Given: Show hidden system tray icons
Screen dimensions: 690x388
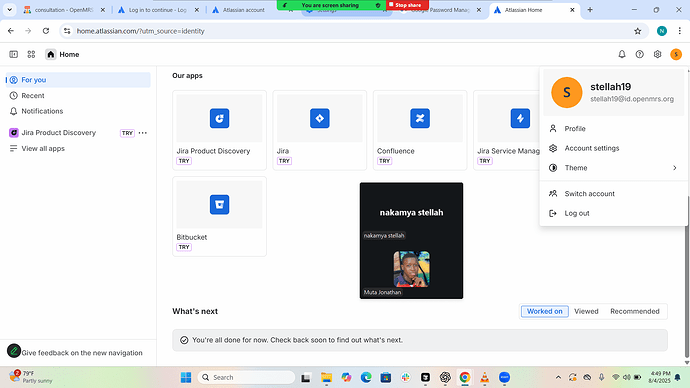Looking at the screenshot, I should [558, 377].
